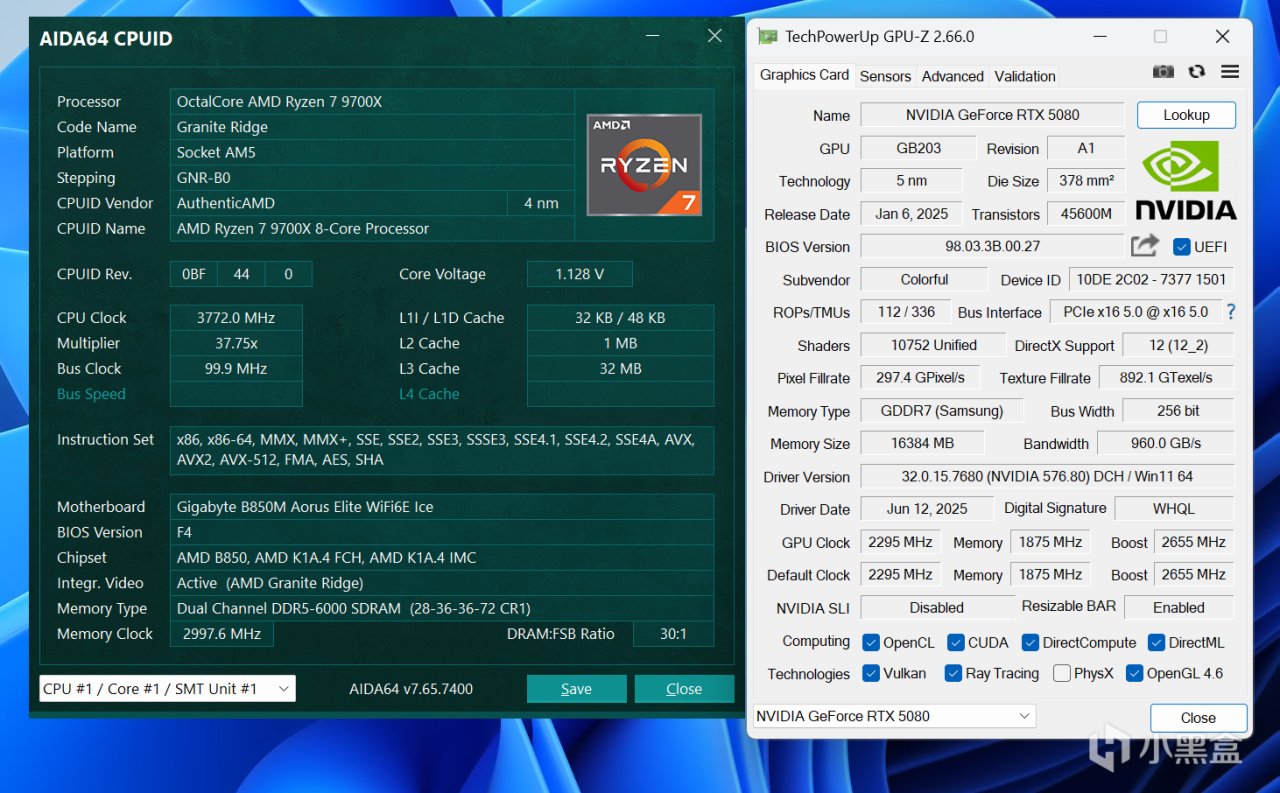Click the DRAM:FSB Ratio 30:1 value
The image size is (1280, 793).
(x=673, y=634)
